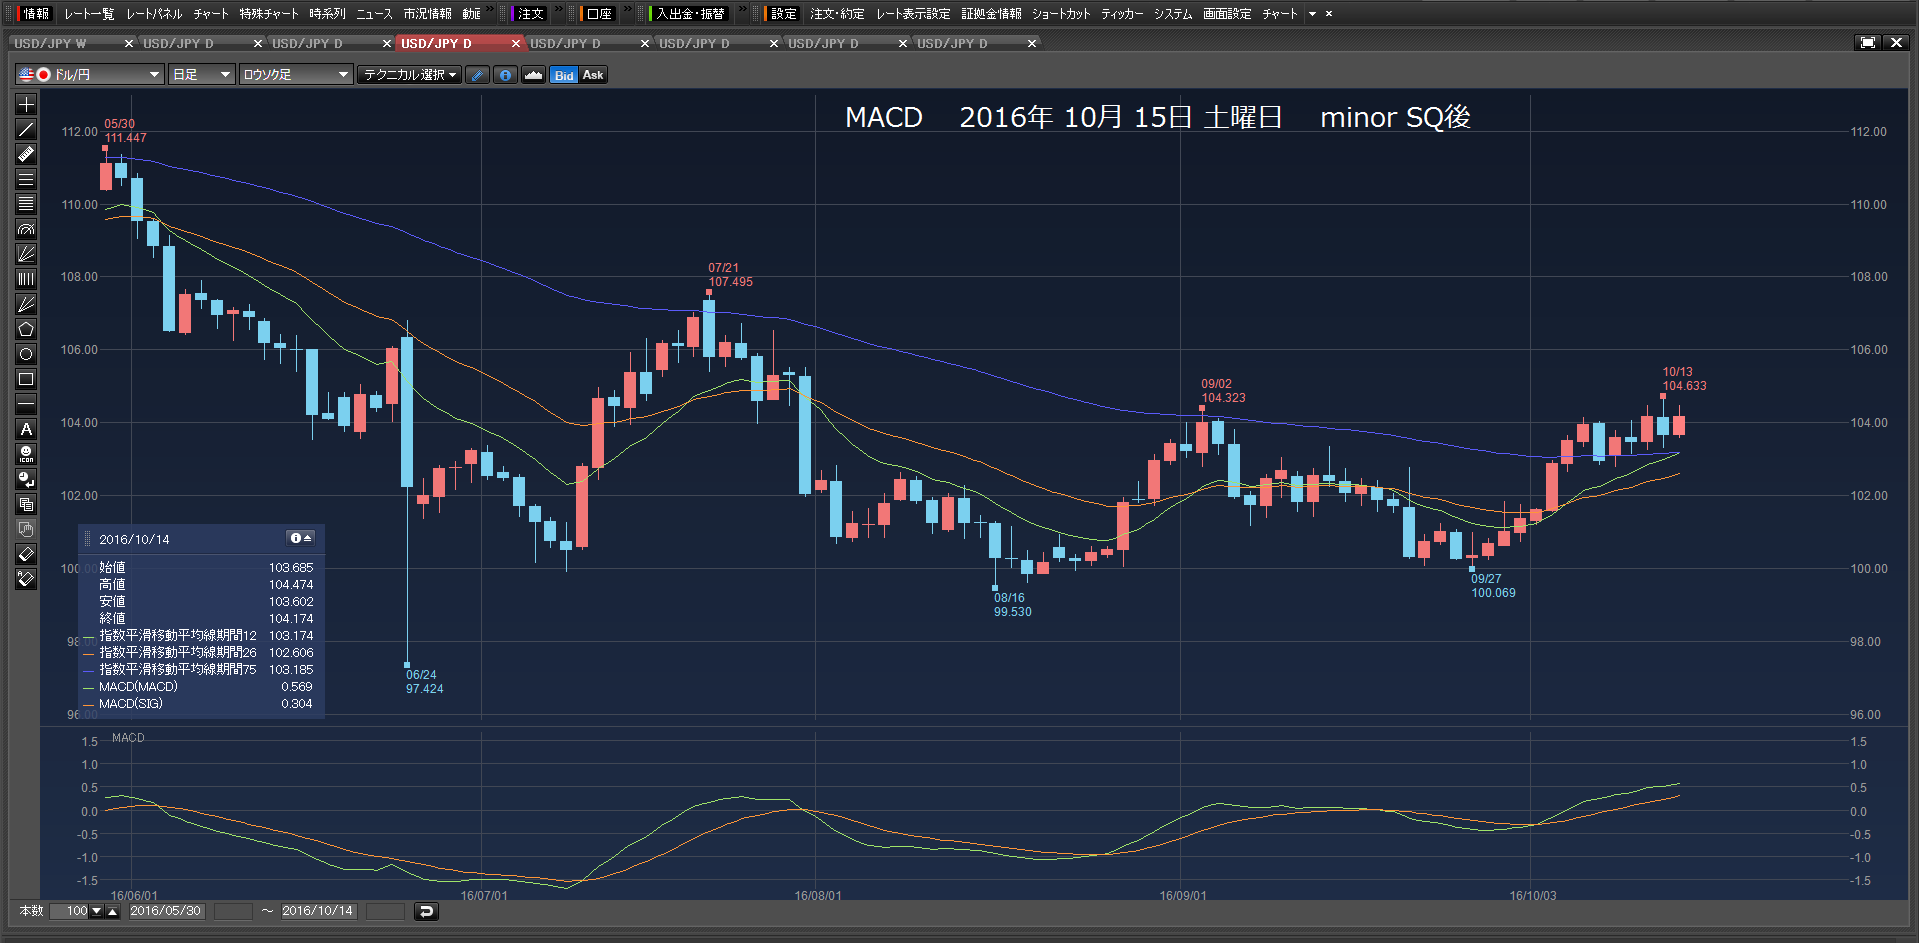Image resolution: width=1919 pixels, height=943 pixels.
Task: Switch price display to Bid
Action: pos(564,75)
